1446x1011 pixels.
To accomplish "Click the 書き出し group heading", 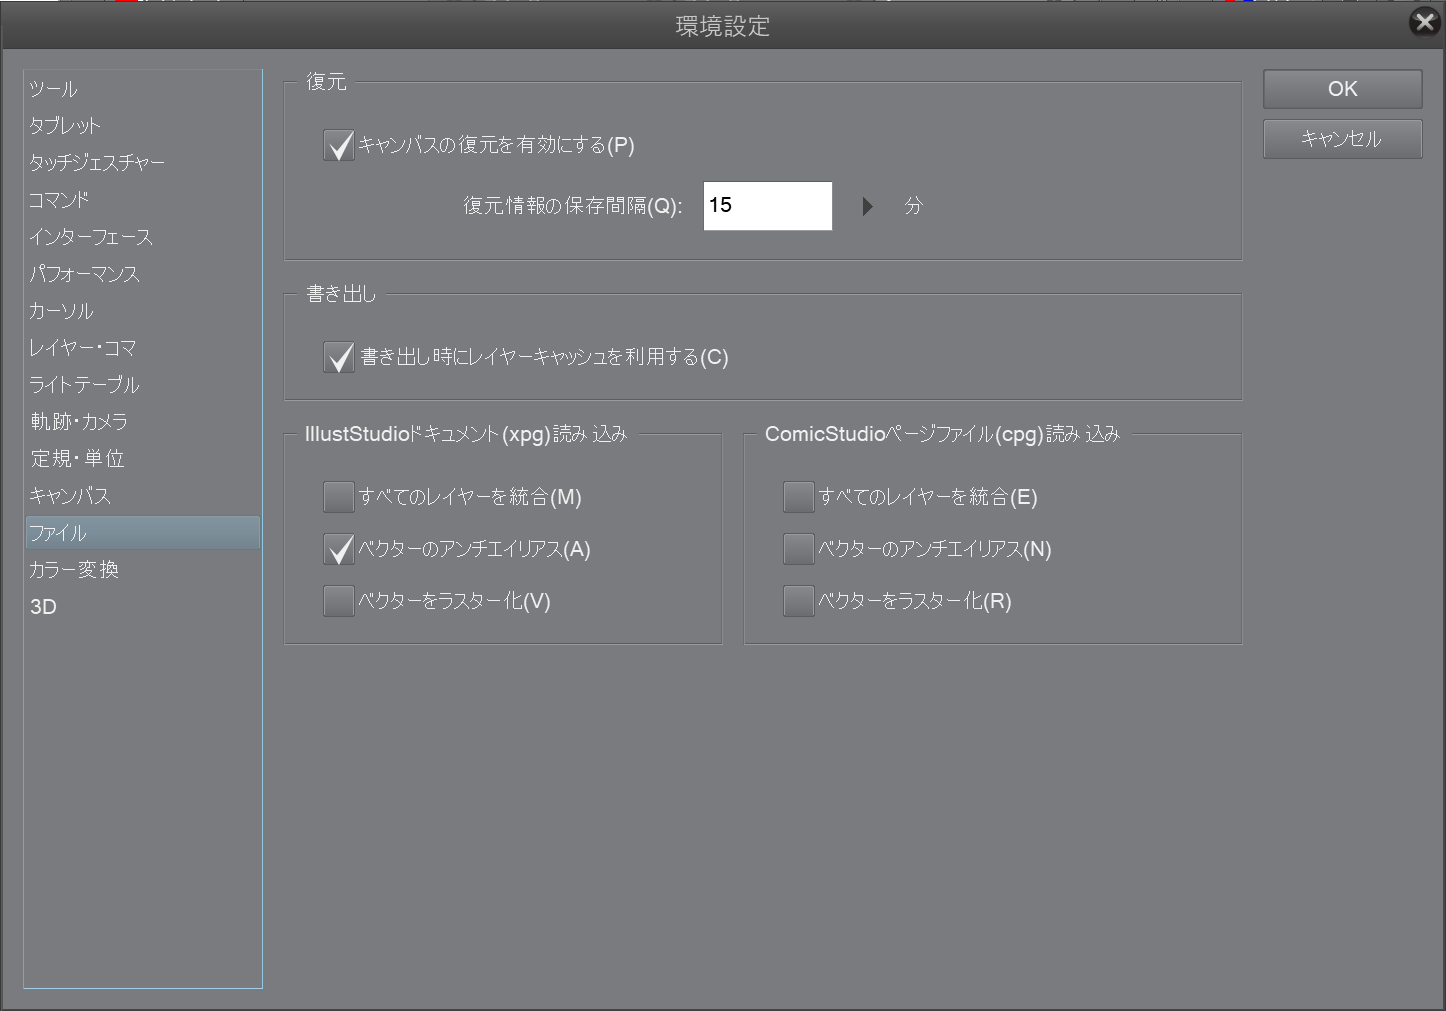I will (341, 294).
